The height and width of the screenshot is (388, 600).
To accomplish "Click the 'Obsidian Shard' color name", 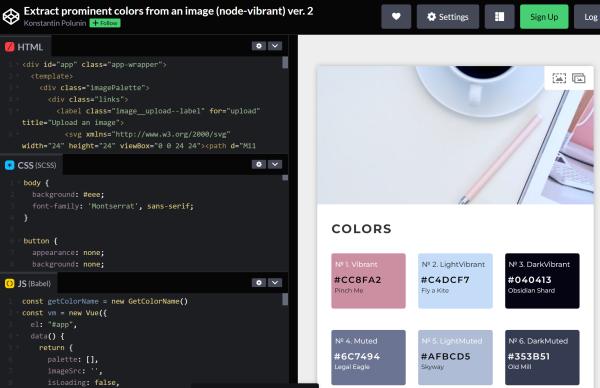I will point(531,290).
